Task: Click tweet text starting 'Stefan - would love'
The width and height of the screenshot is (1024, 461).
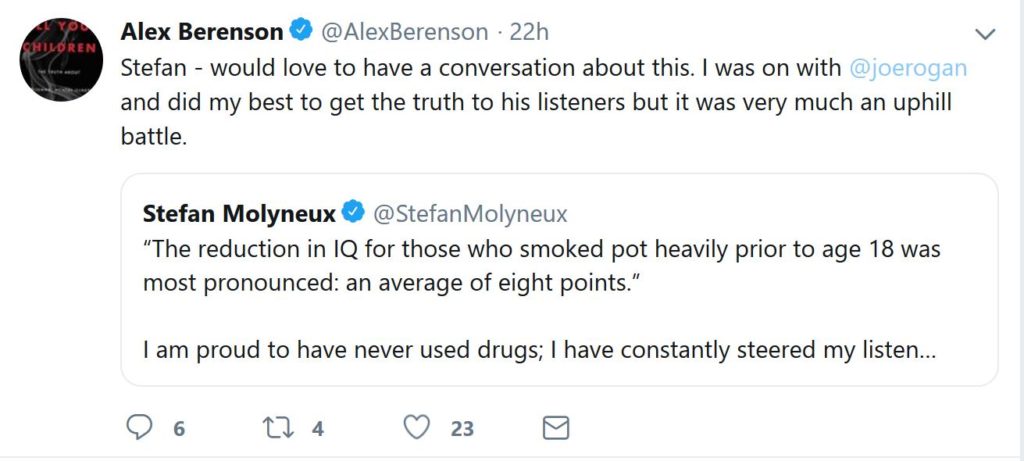Action: (x=543, y=103)
